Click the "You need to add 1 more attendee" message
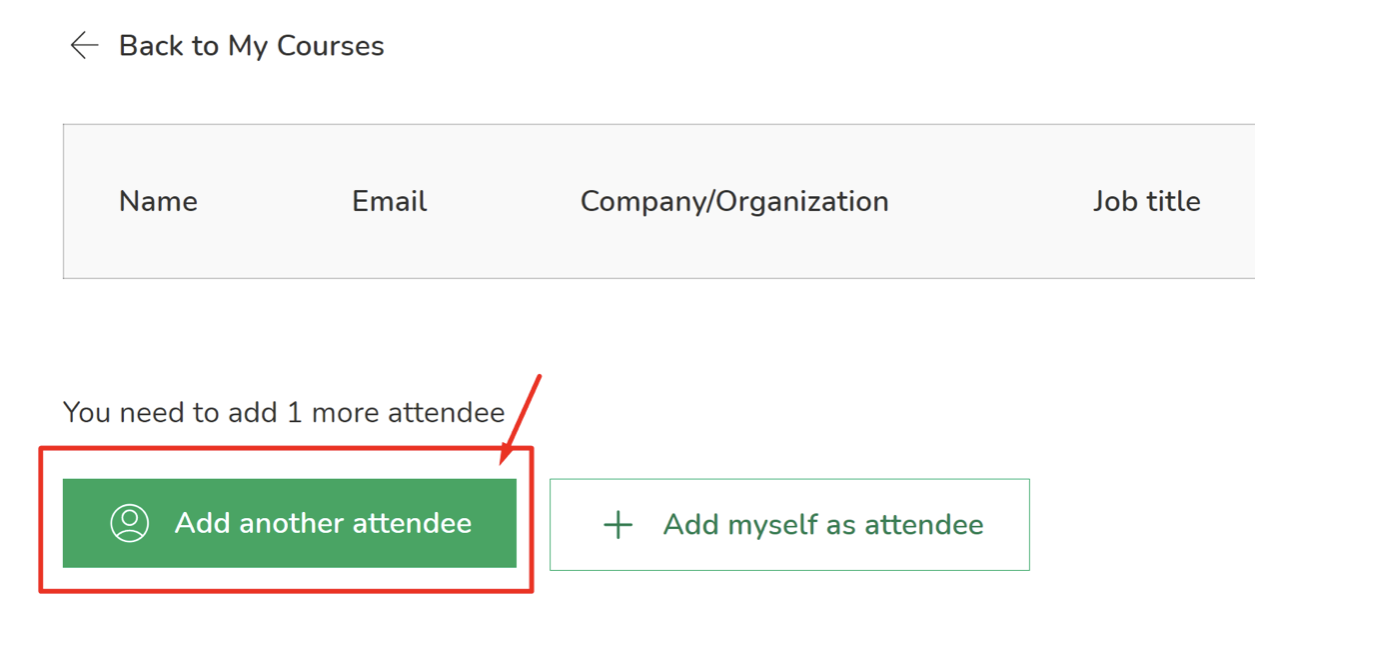This screenshot has height=648, width=1388. click(284, 412)
